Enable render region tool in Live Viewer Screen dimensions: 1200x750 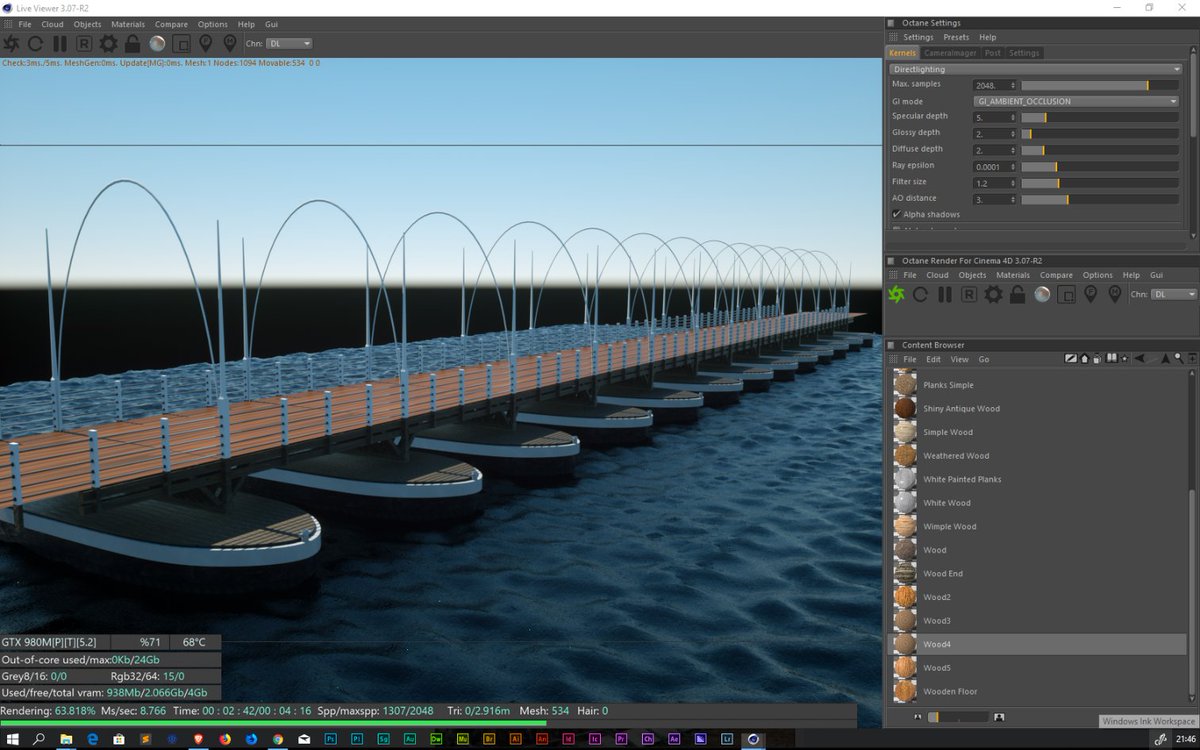(181, 43)
